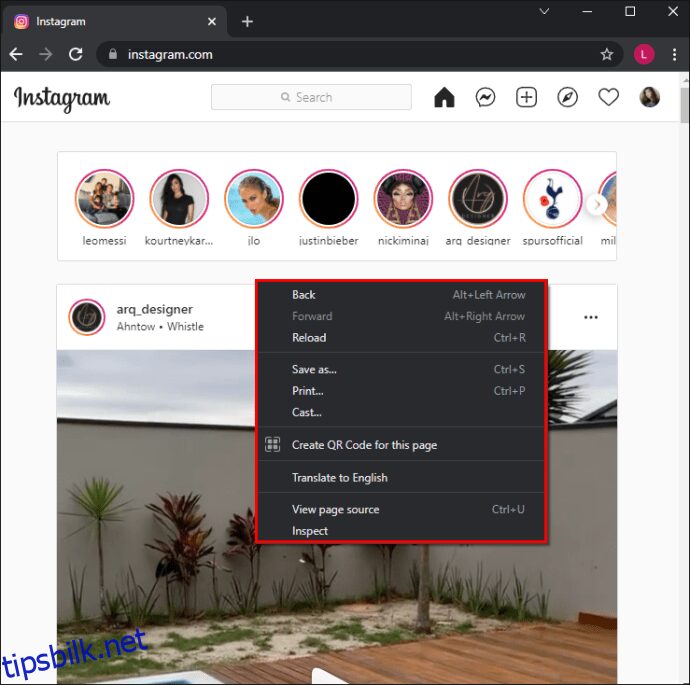Image resolution: width=690 pixels, height=685 pixels.
Task: Click the post video image
Action: [337, 517]
